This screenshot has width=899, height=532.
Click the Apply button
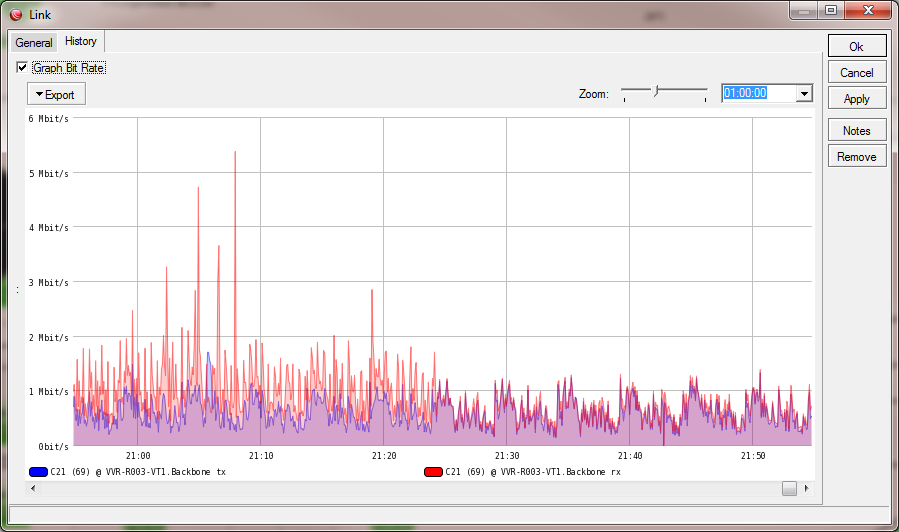tap(857, 99)
